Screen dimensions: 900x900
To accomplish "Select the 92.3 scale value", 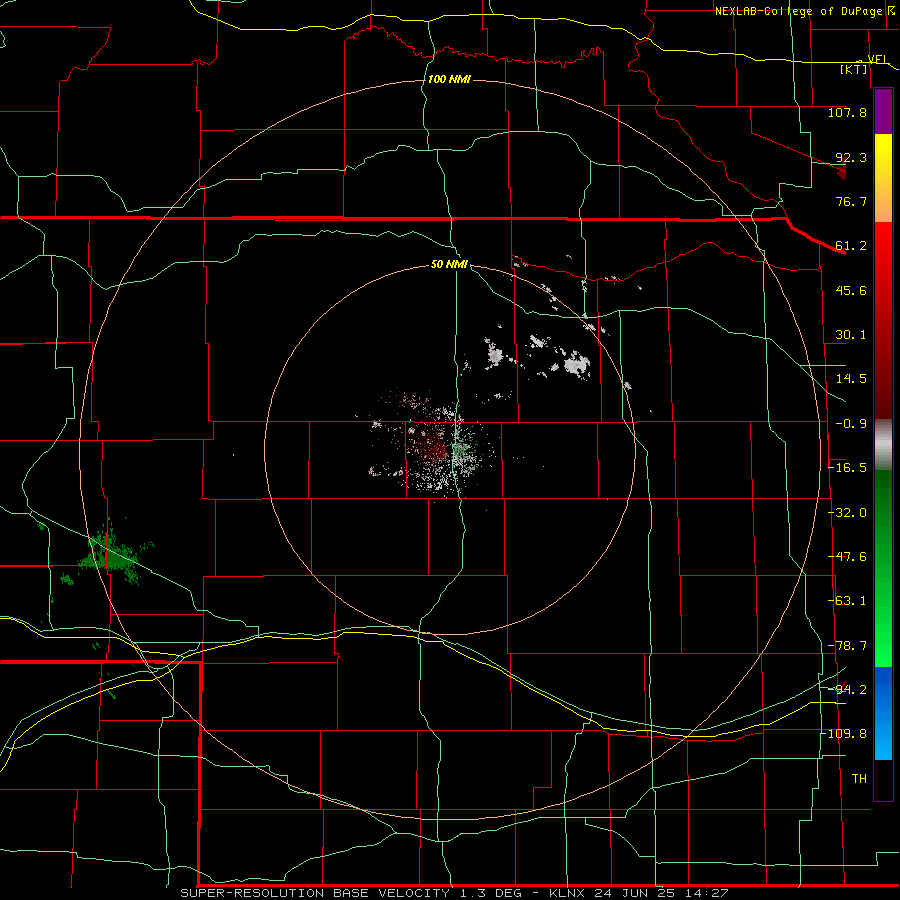I will [851, 157].
